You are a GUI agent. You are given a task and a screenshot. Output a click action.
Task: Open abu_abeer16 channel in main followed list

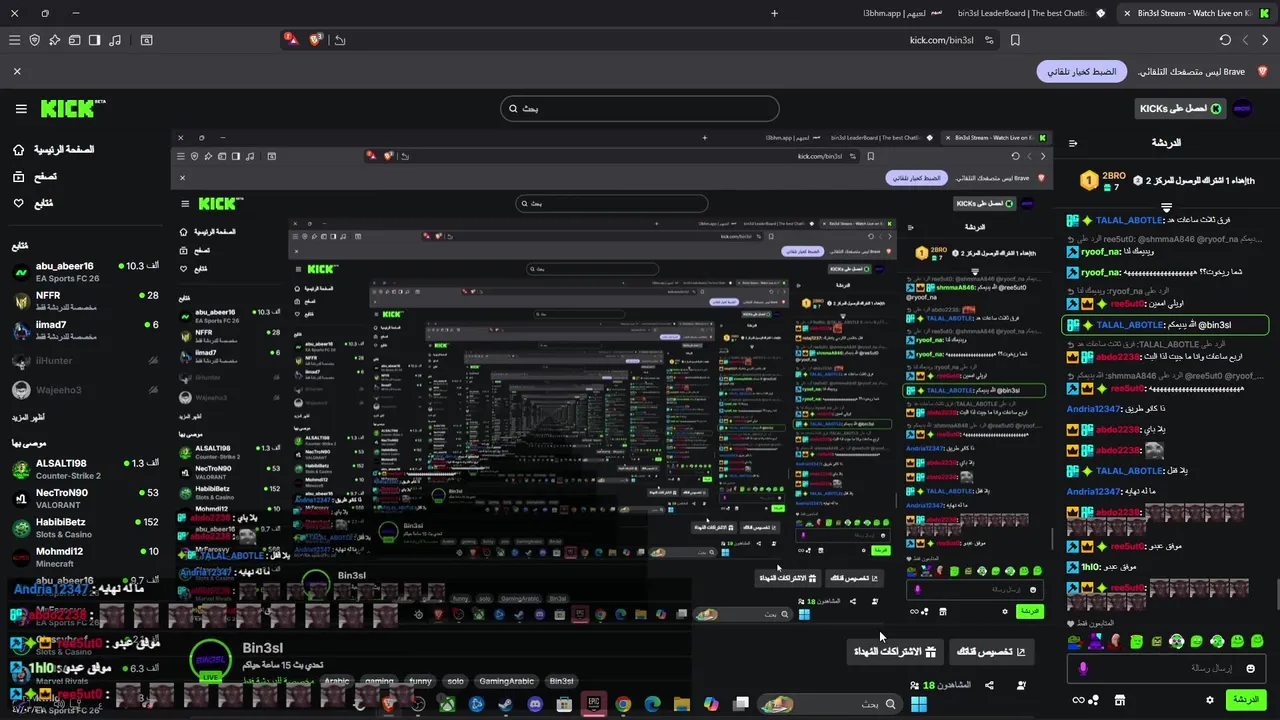coord(84,272)
